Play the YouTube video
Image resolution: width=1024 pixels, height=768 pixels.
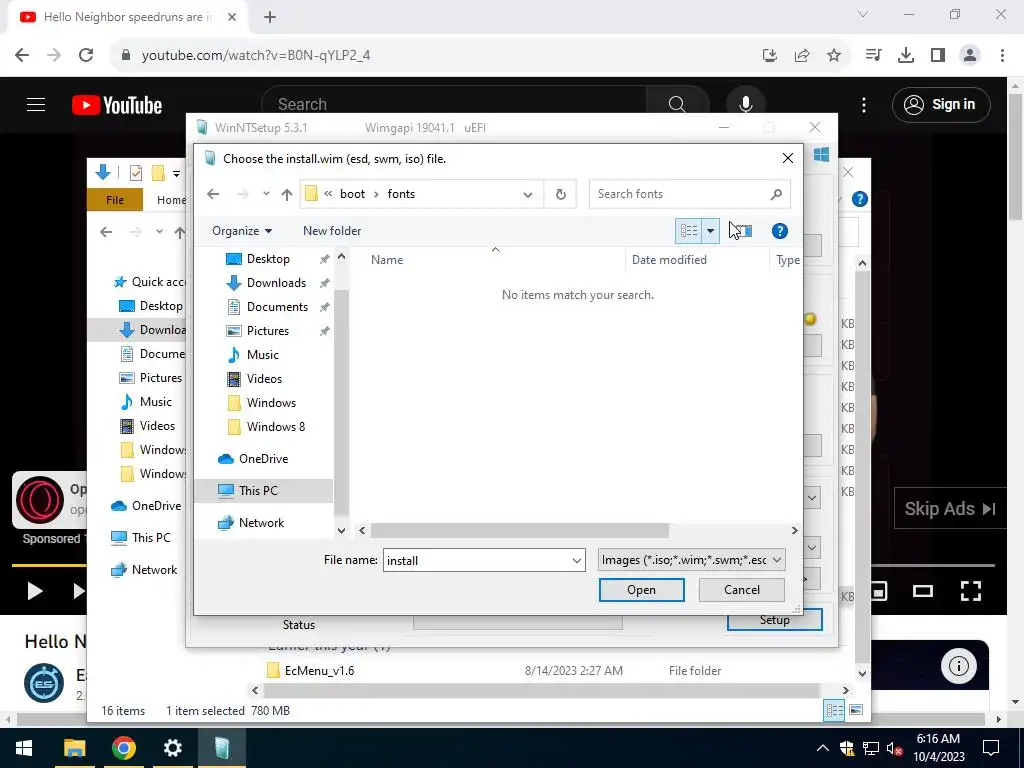click(35, 591)
